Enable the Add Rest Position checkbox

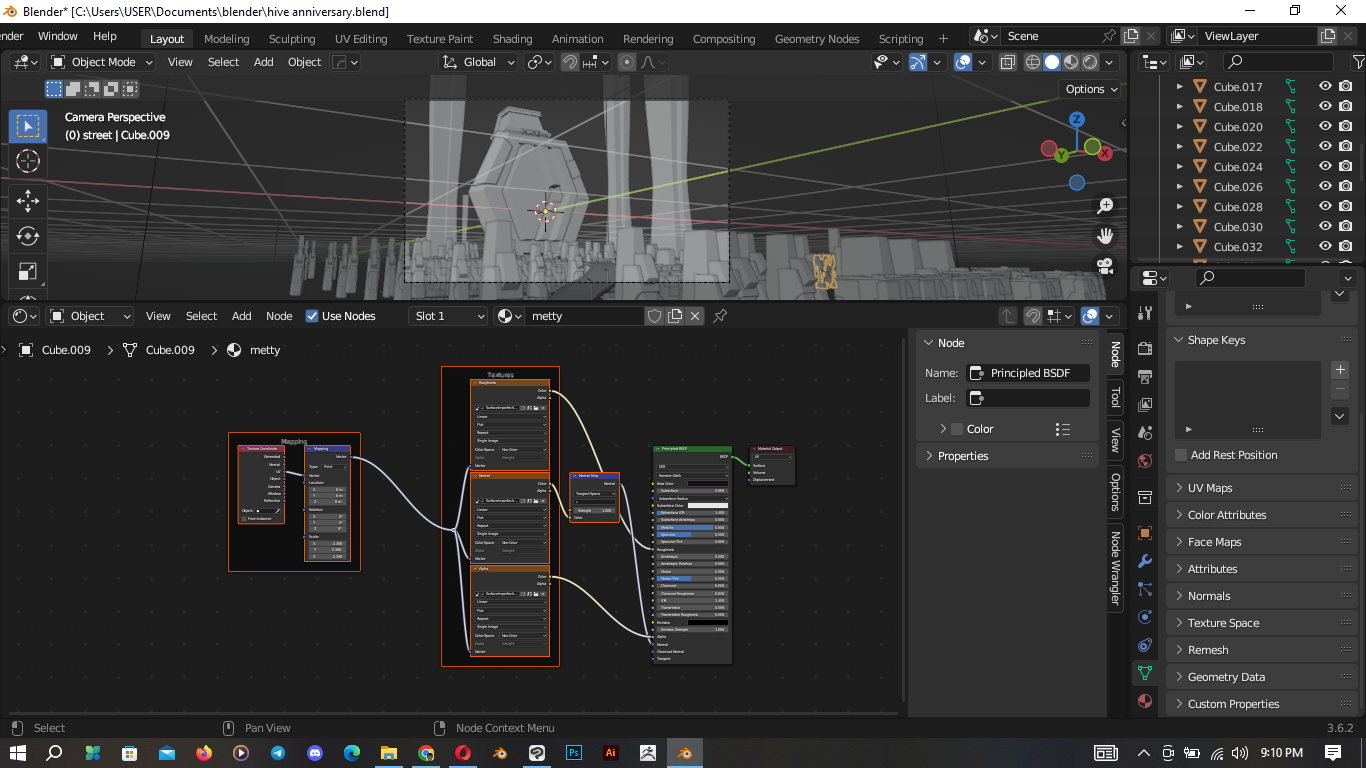coord(1181,455)
